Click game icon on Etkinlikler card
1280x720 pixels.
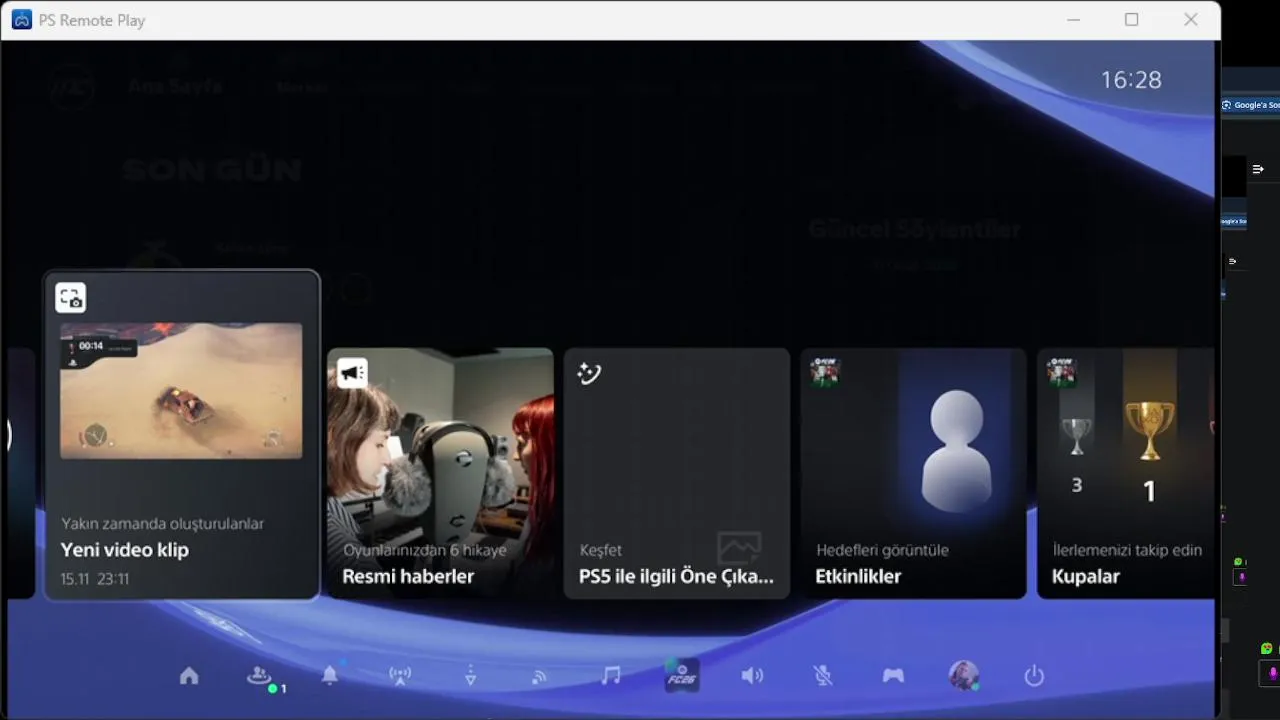[825, 373]
